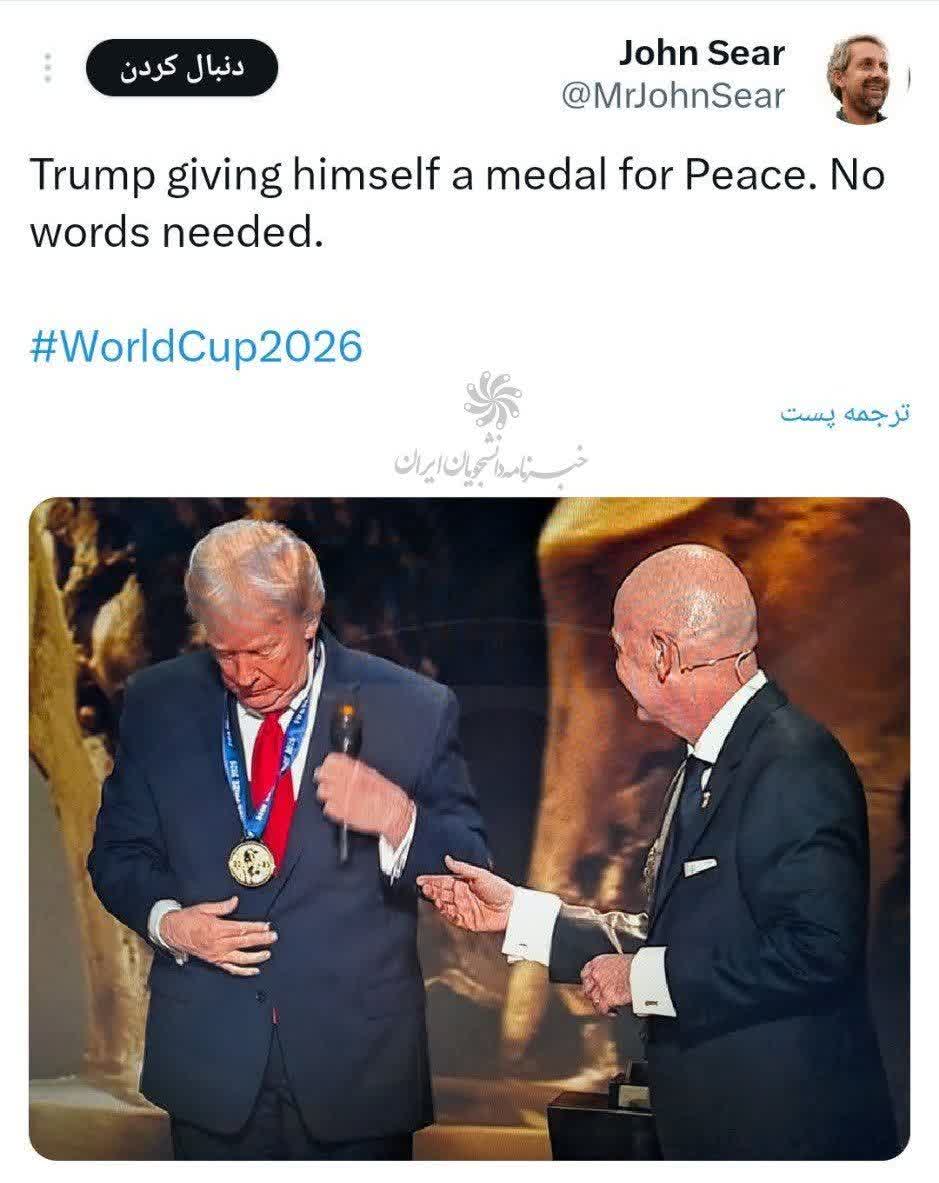Select the John Sear display name
Image resolution: width=939 pixels, height=1183 pixels.
(701, 54)
